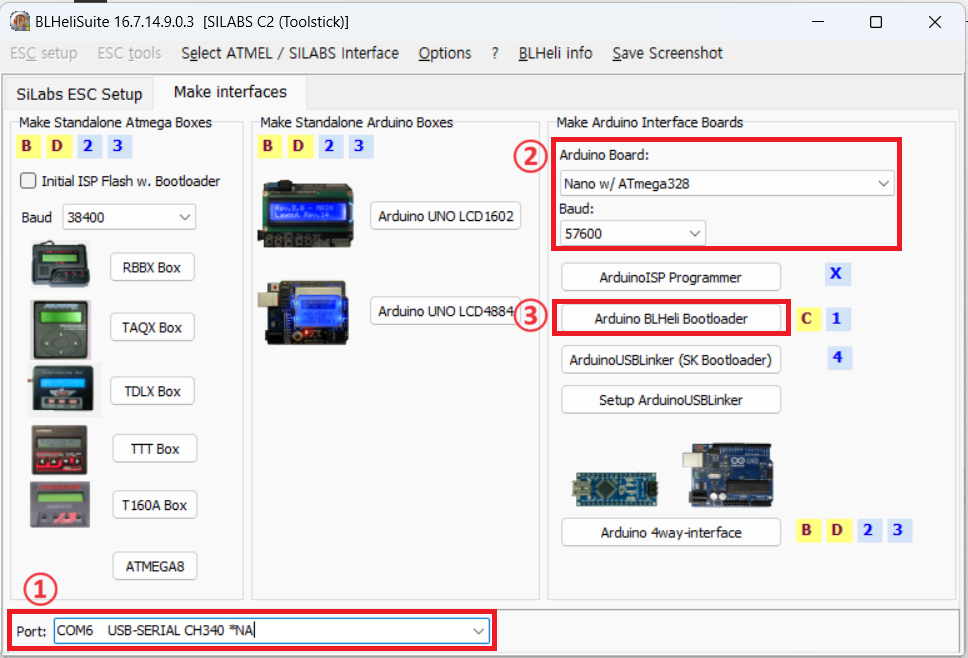Screen dimensions: 968x658
Task: Switch to the SiLabs ESC Setup tab
Action: point(79,94)
